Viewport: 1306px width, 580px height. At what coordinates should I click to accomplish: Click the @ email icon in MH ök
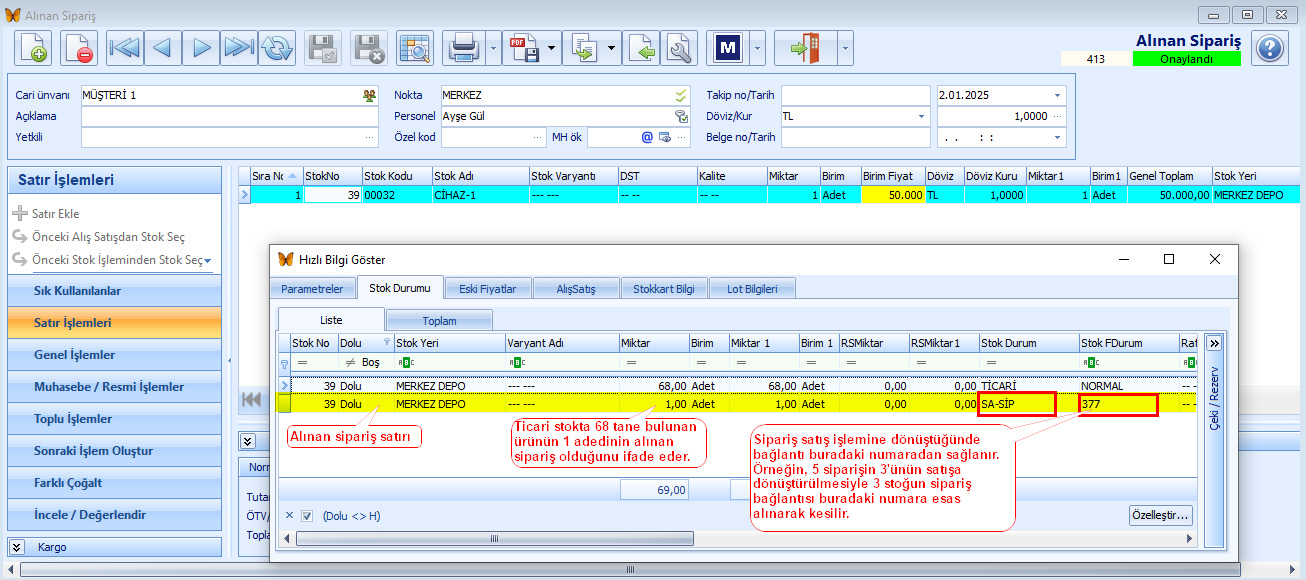tap(647, 137)
